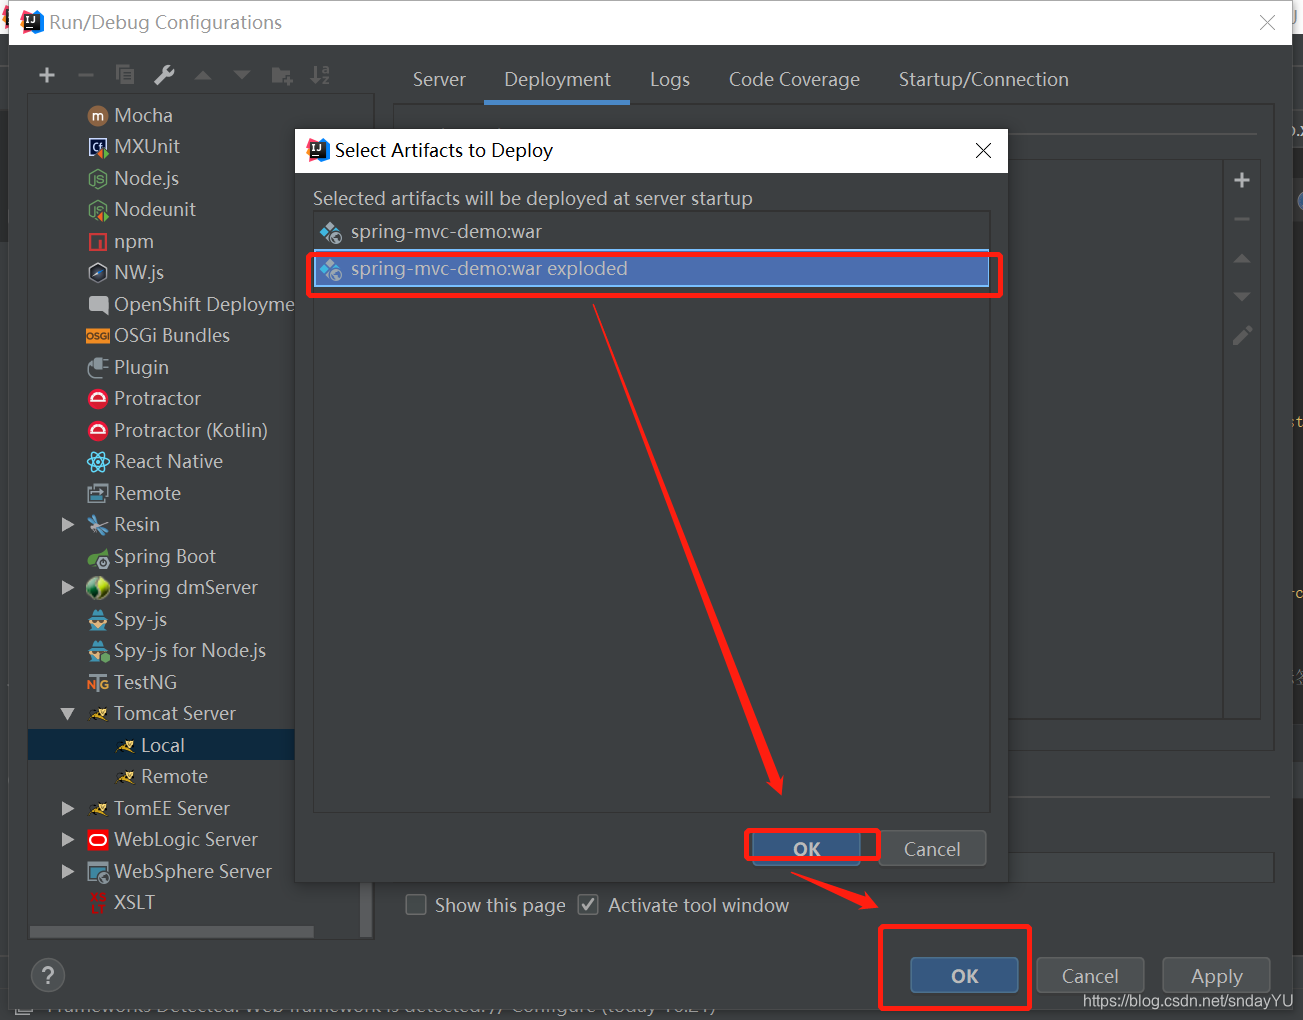Select the NW.js configuration type
The width and height of the screenshot is (1303, 1020).
[x=139, y=272]
